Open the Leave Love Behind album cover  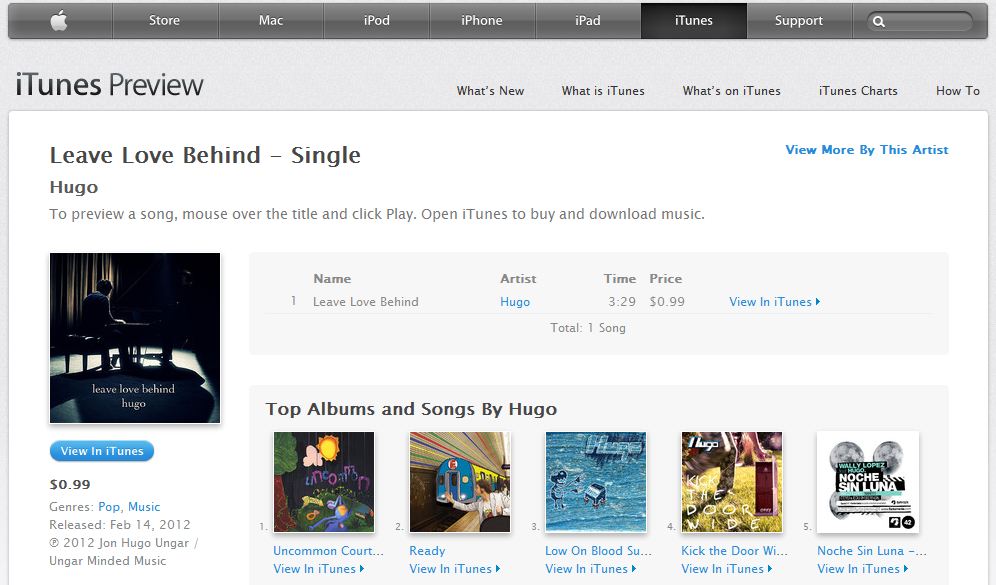point(135,338)
